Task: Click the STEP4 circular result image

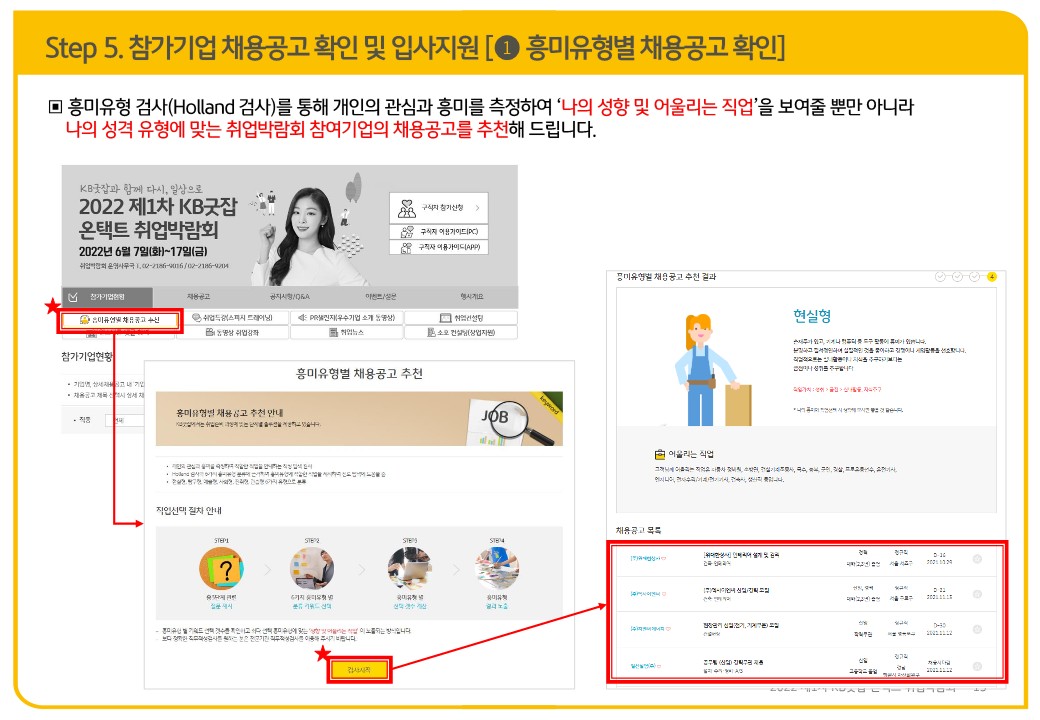Action: pos(497,570)
